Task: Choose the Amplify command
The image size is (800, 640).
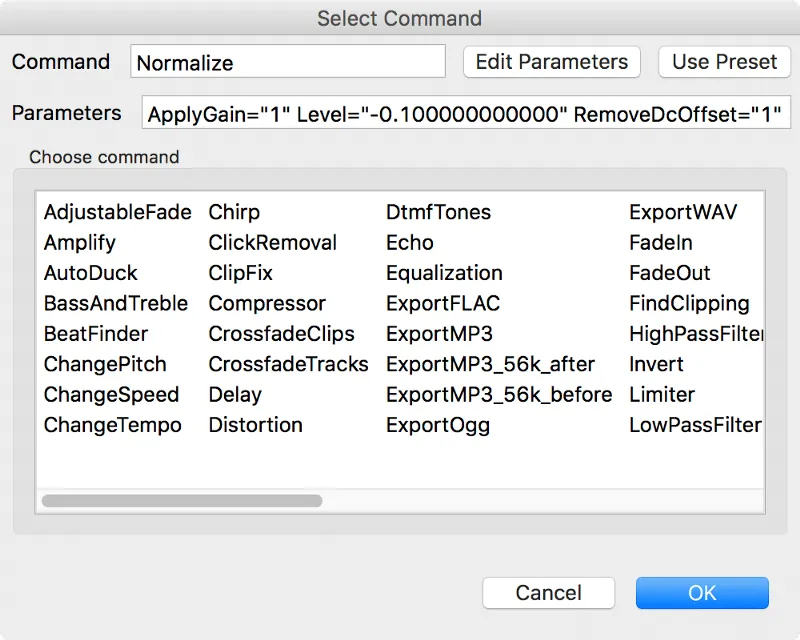Action: pos(79,242)
